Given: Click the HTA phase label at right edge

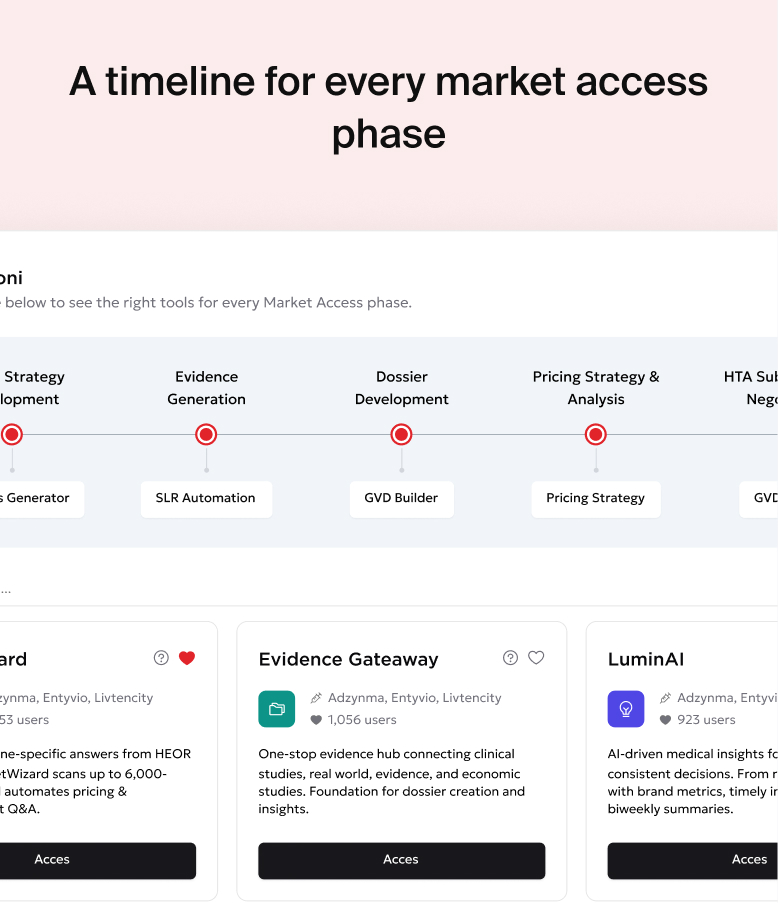Looking at the screenshot, I should click(x=751, y=388).
